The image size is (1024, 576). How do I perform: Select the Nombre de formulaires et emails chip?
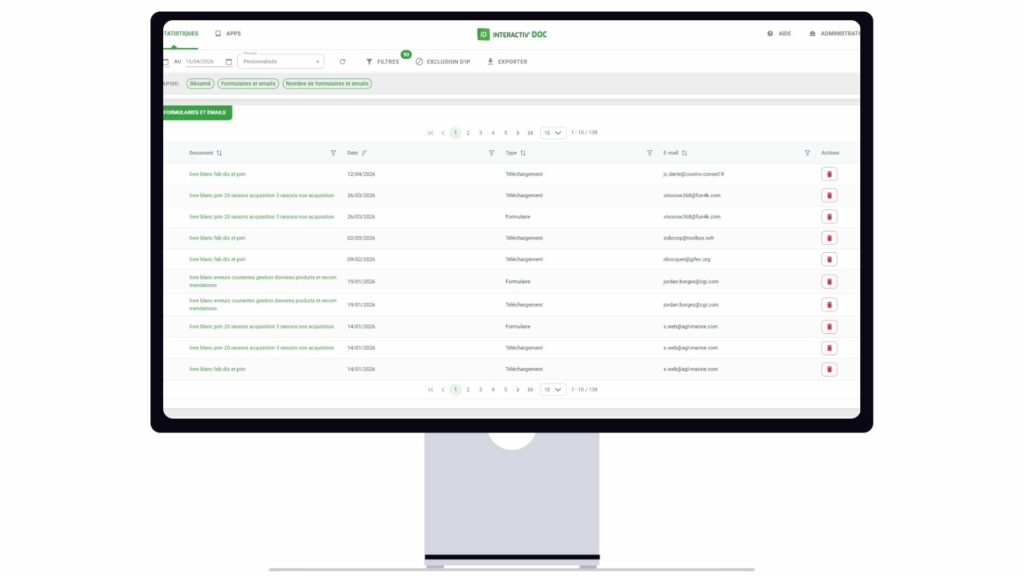pyautogui.click(x=330, y=84)
